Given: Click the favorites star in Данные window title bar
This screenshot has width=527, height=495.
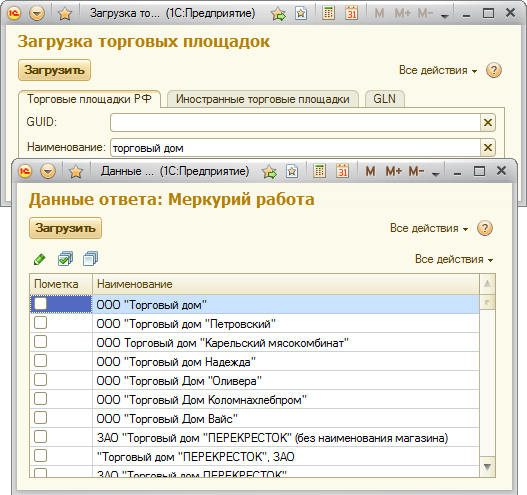Looking at the screenshot, I should [x=76, y=172].
